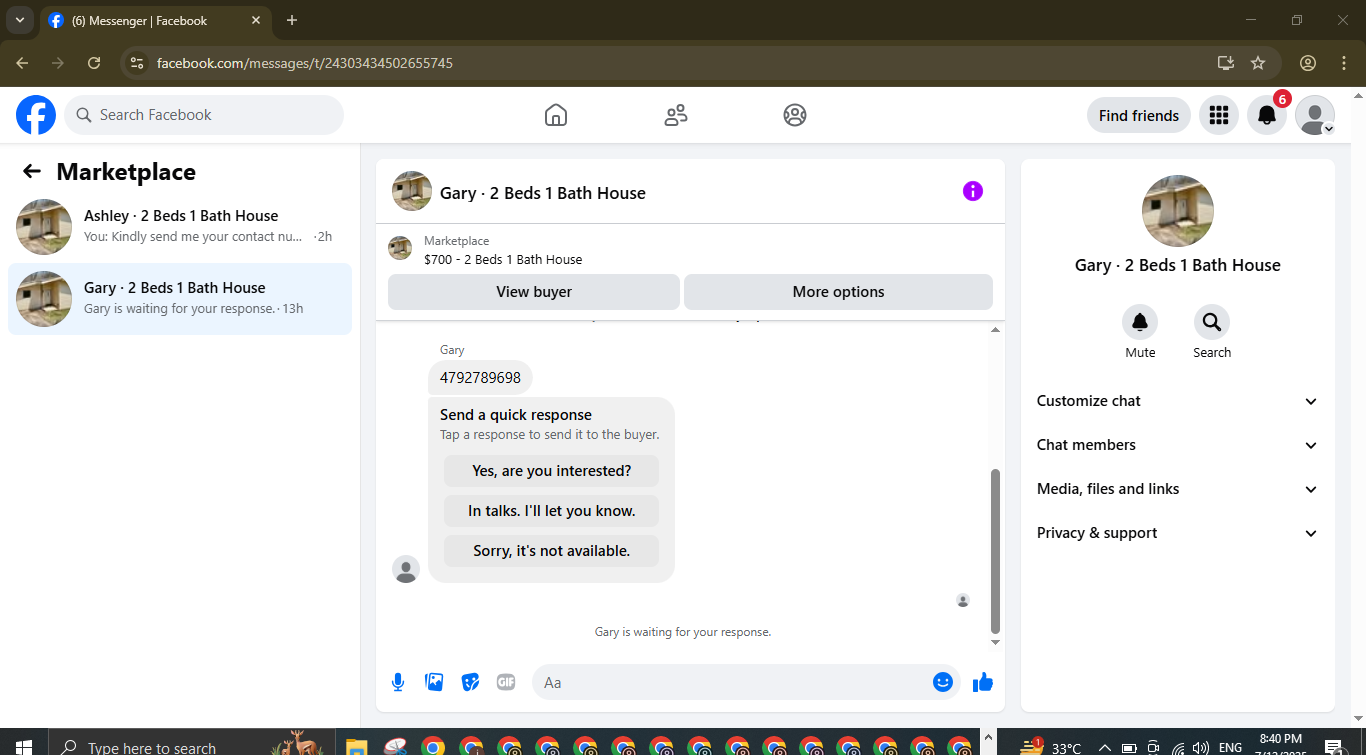
Task: Select Gary 2 Beds 1 Bath House conversation
Action: click(180, 299)
